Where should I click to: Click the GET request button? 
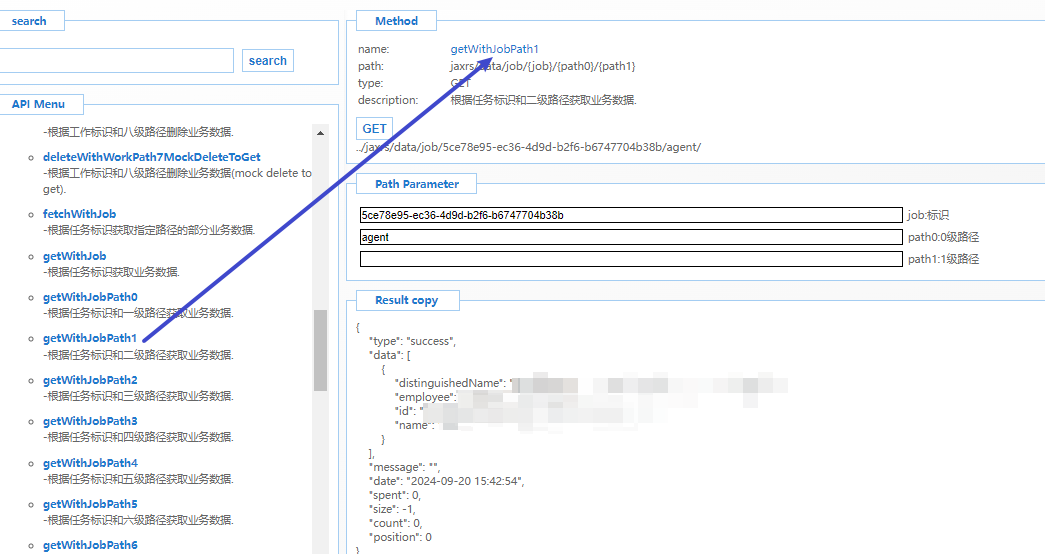click(x=374, y=129)
